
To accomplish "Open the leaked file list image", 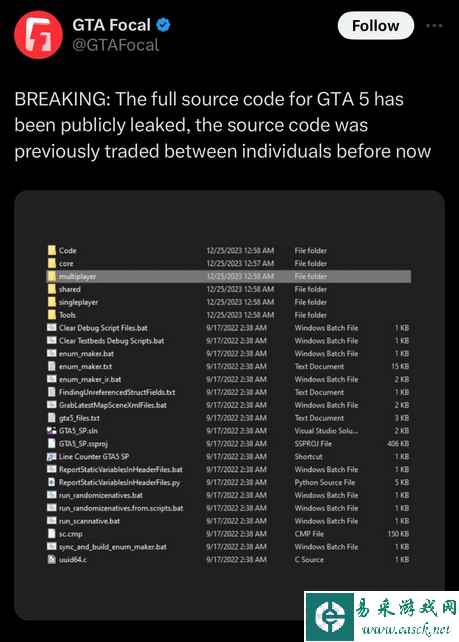I will [229, 405].
